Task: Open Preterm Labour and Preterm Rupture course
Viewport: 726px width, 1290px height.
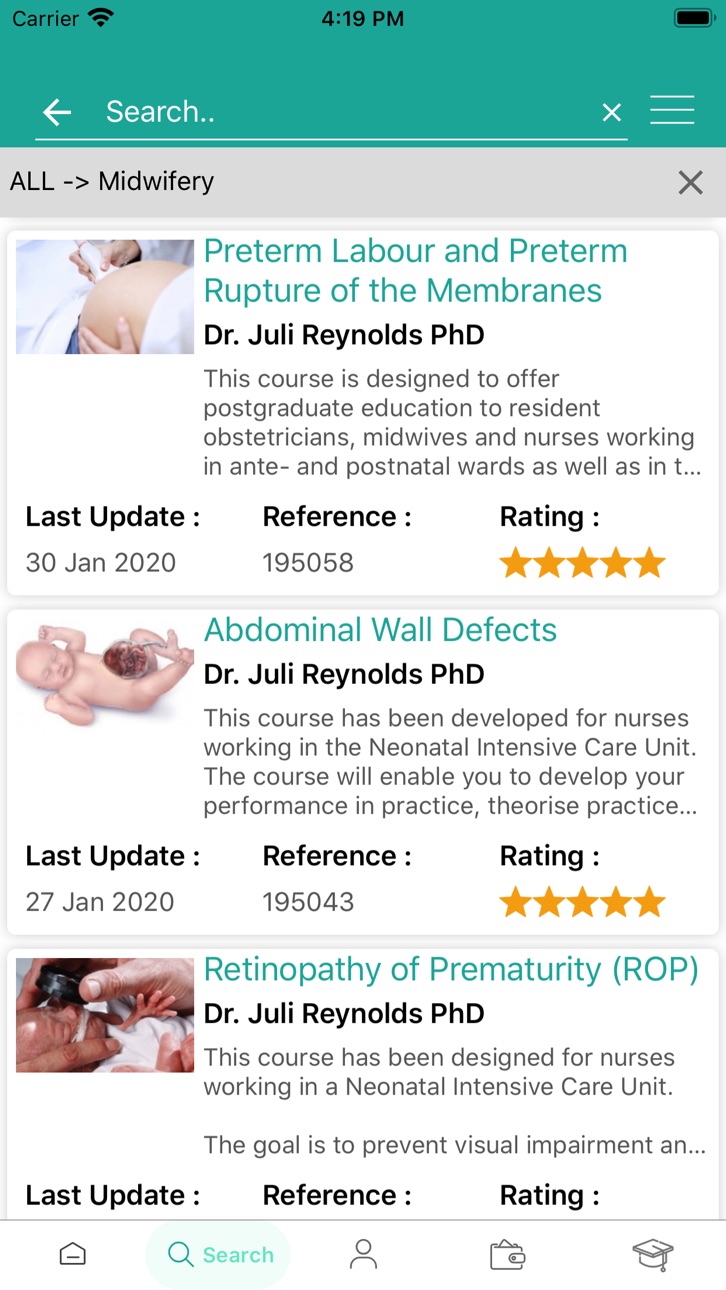Action: 415,271
